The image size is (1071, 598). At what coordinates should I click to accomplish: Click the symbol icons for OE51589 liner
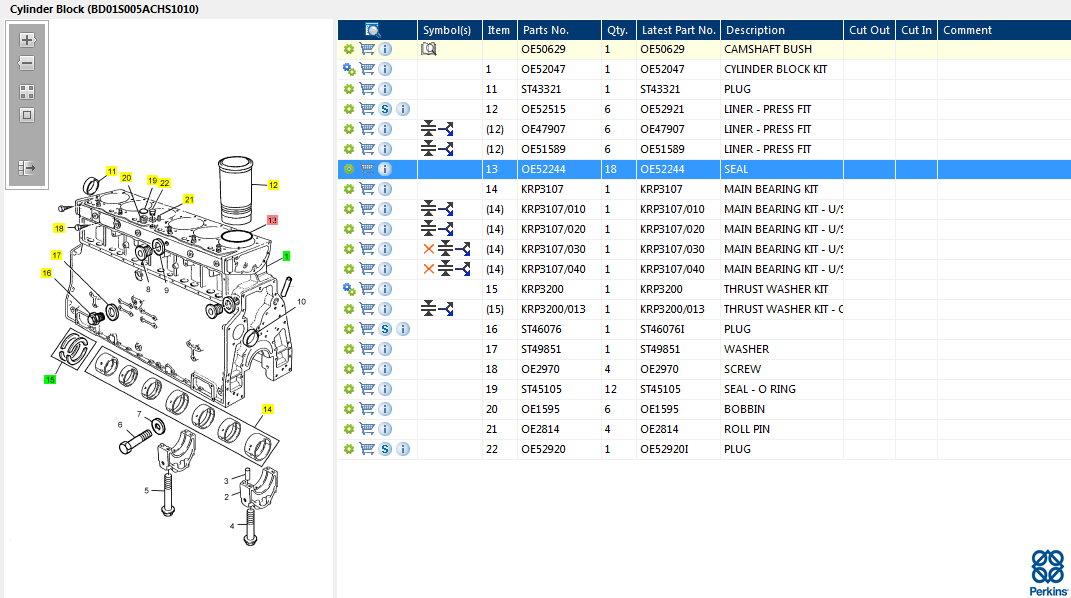[x=437, y=149]
